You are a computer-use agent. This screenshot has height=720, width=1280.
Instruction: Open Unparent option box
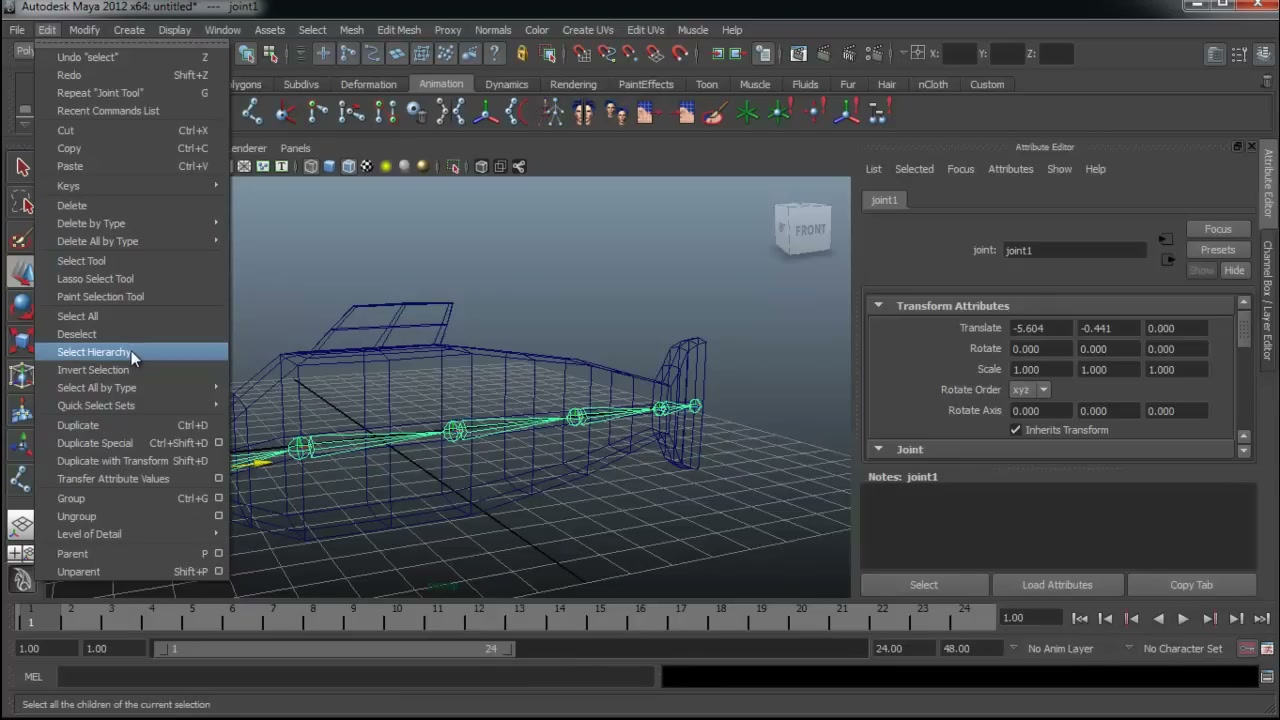point(218,572)
